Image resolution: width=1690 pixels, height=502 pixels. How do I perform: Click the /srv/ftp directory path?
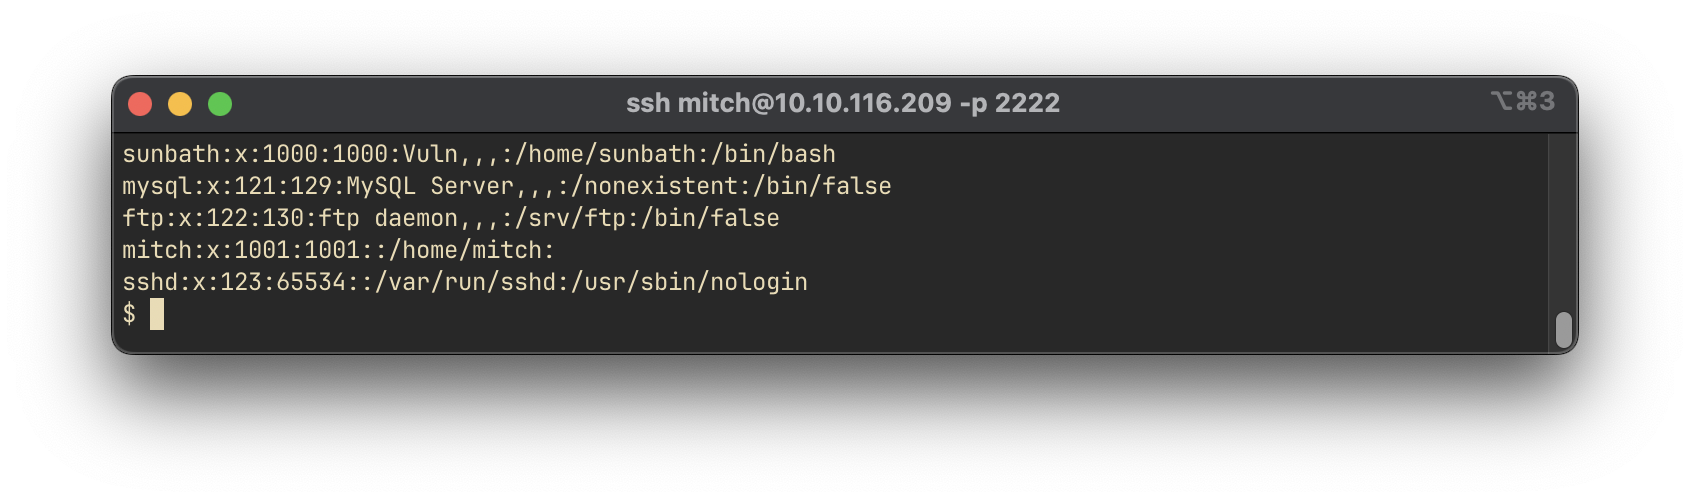click(570, 218)
